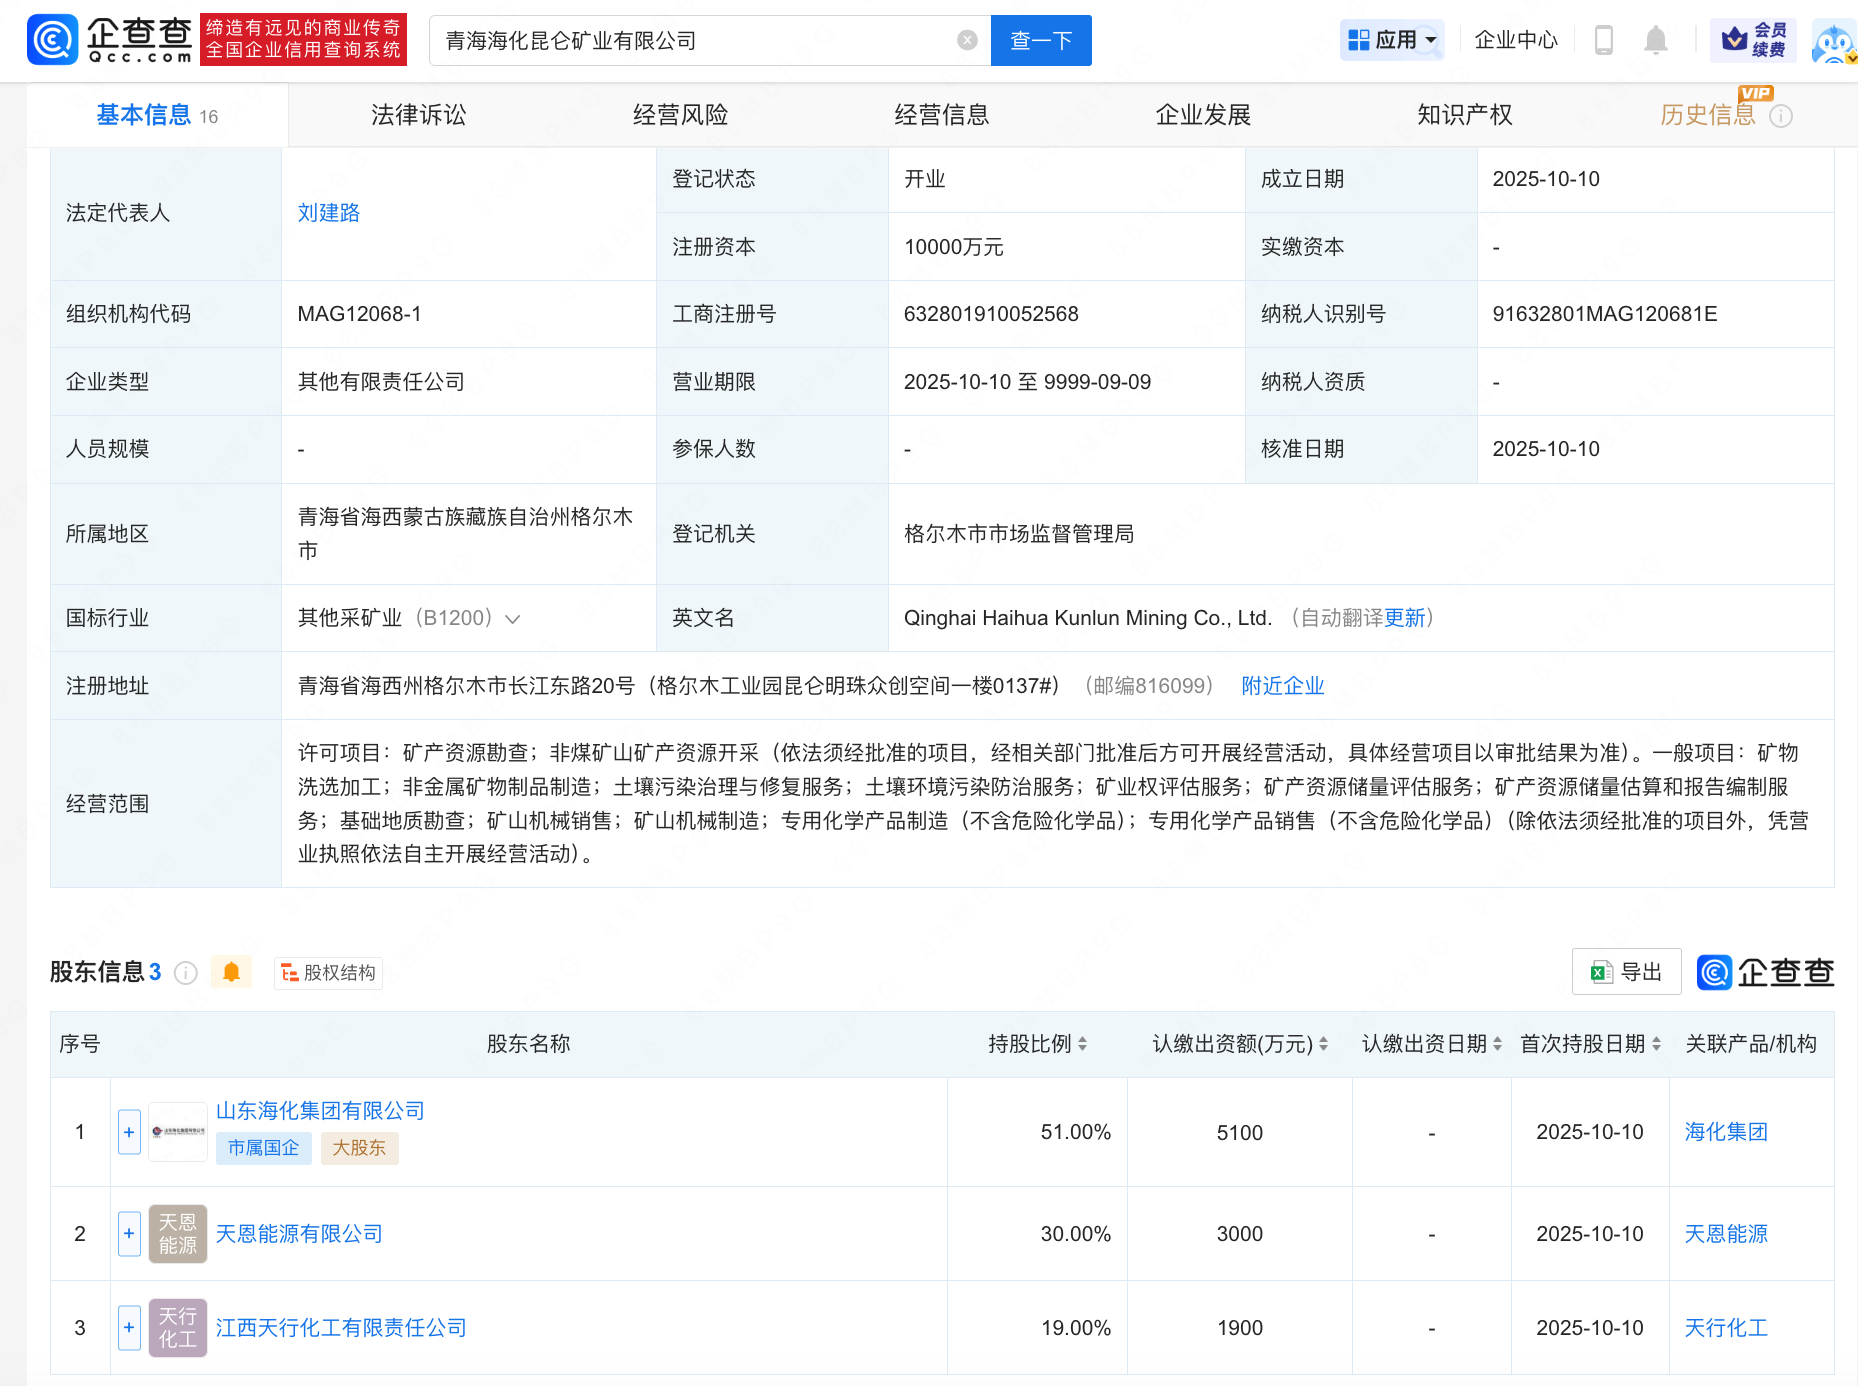Open the 股权结构 equity structure view

[x=328, y=973]
